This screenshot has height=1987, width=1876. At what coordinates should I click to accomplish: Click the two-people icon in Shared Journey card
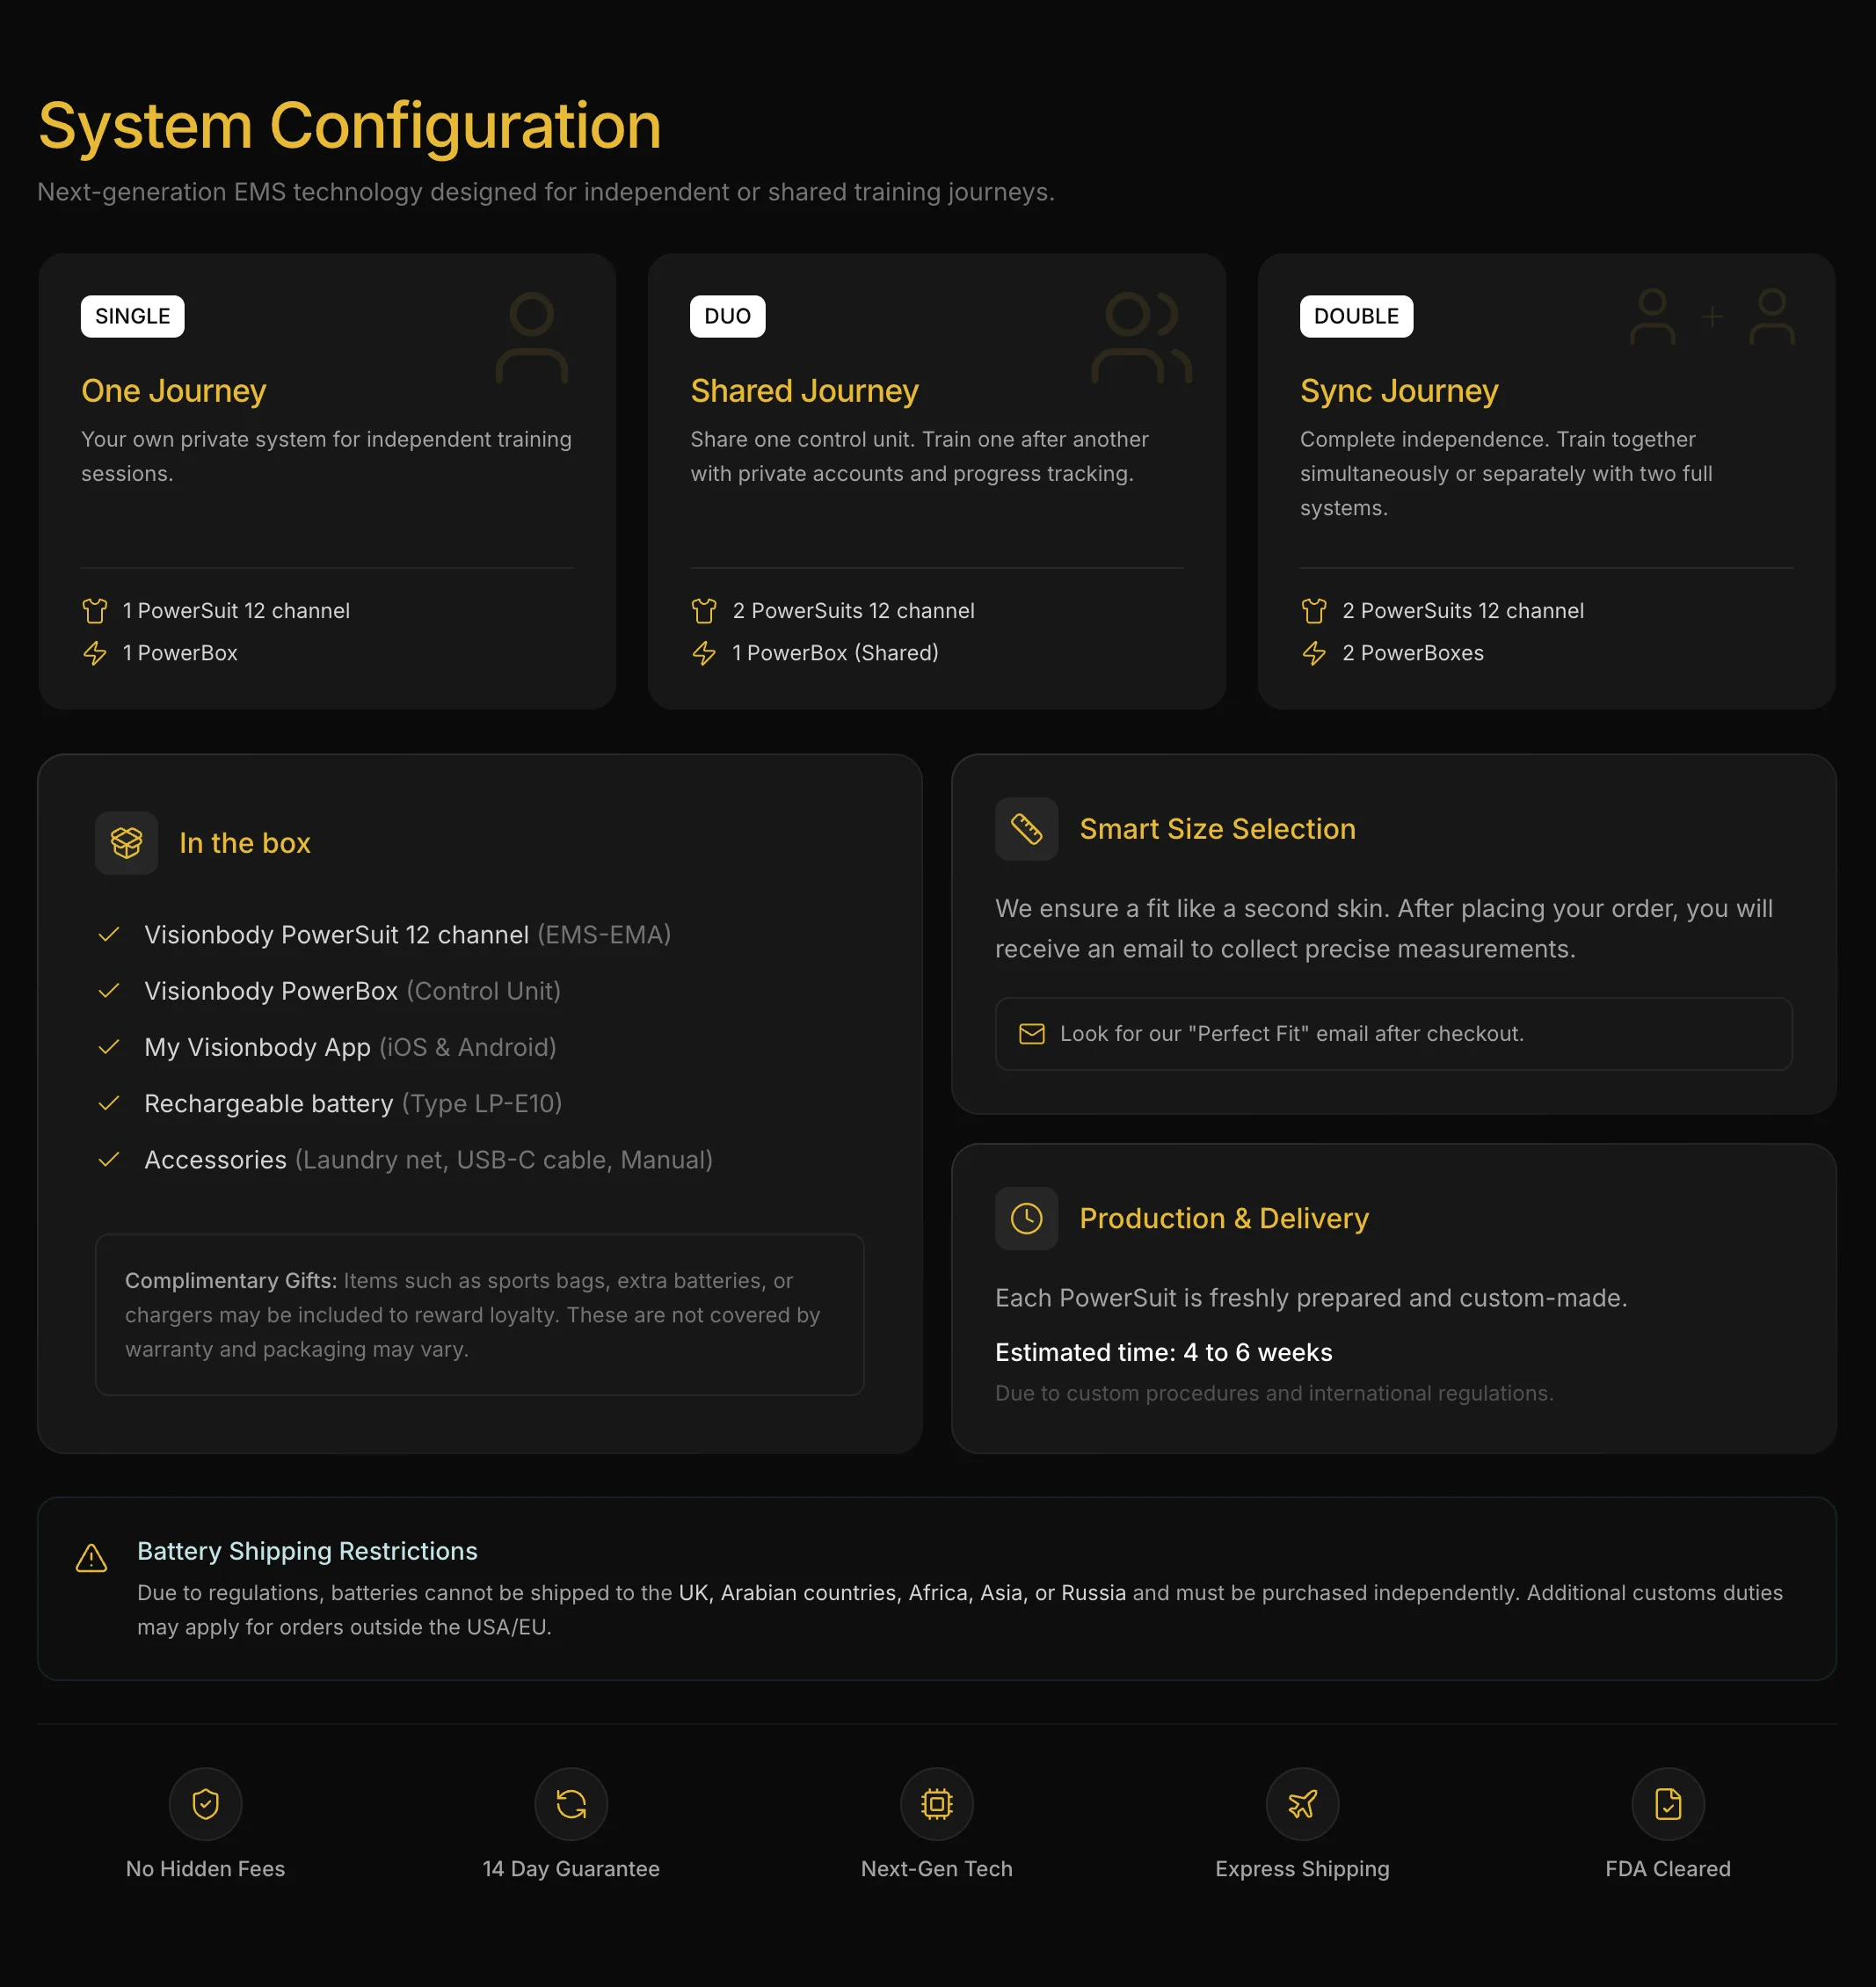1140,337
